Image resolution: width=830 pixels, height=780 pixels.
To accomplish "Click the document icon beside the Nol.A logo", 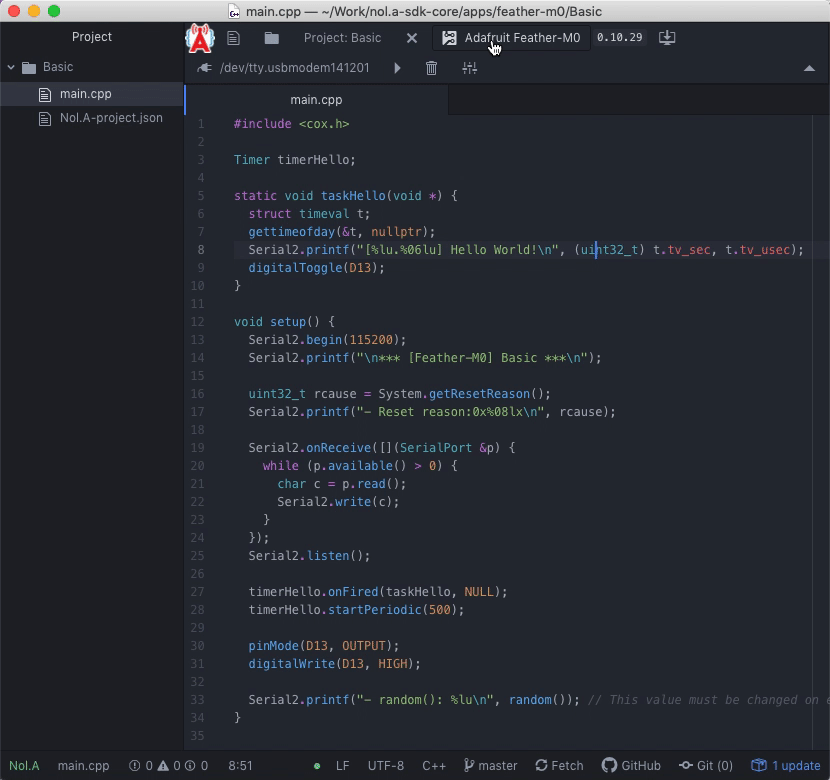I will (233, 38).
